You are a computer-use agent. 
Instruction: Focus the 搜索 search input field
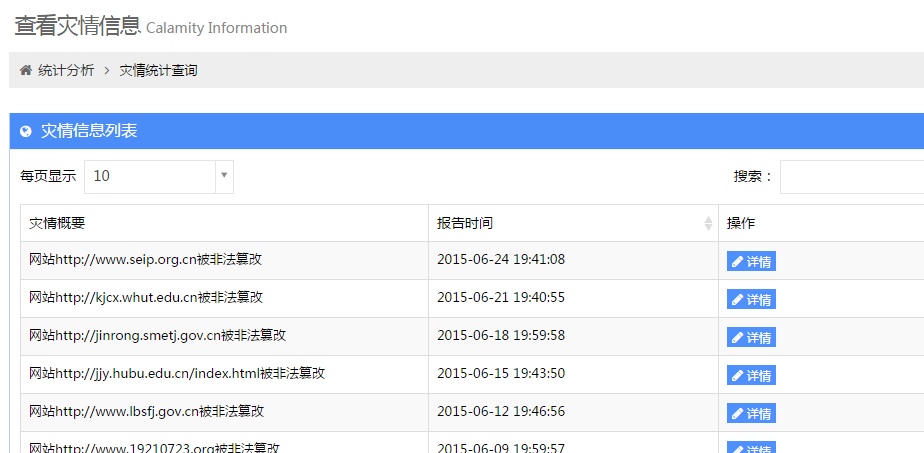point(850,176)
